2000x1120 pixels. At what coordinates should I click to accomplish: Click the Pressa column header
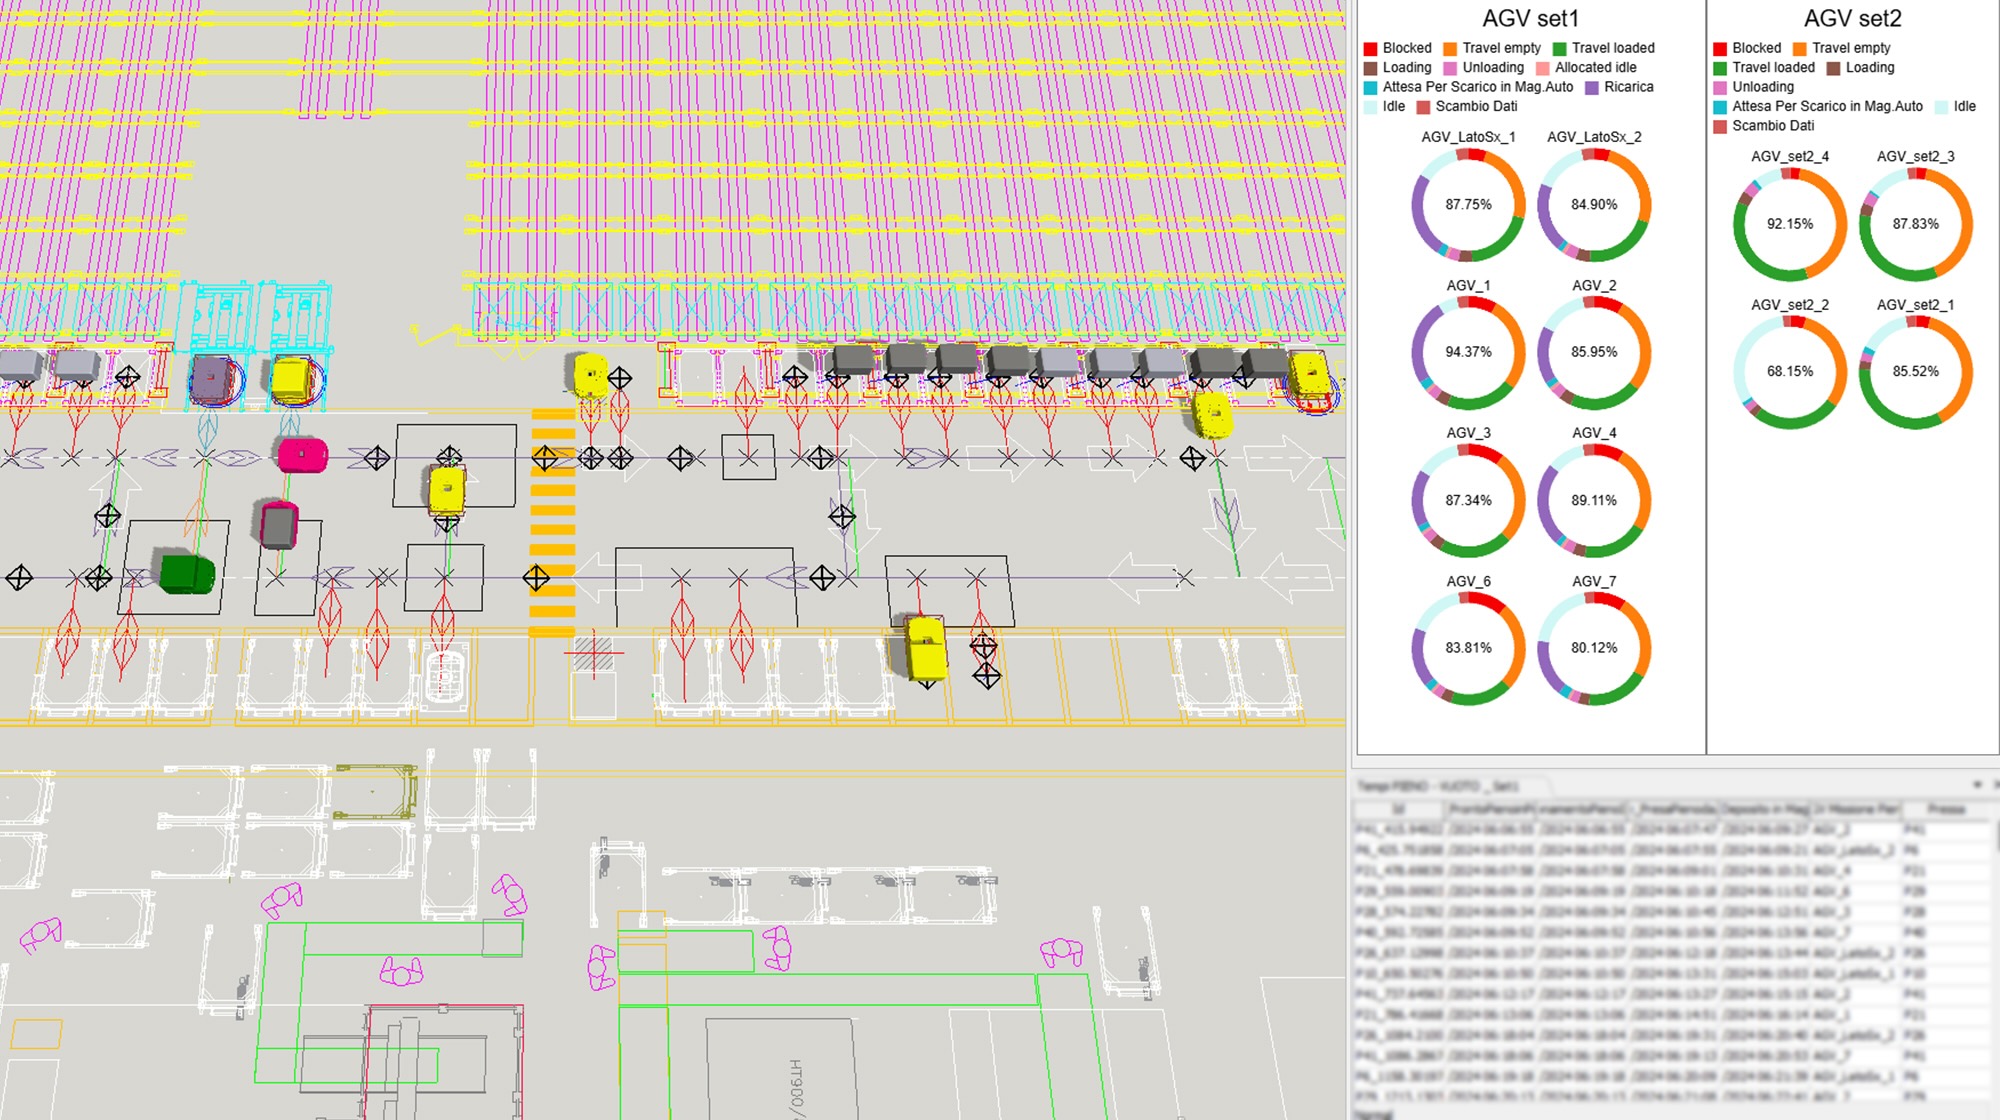[x=1945, y=809]
